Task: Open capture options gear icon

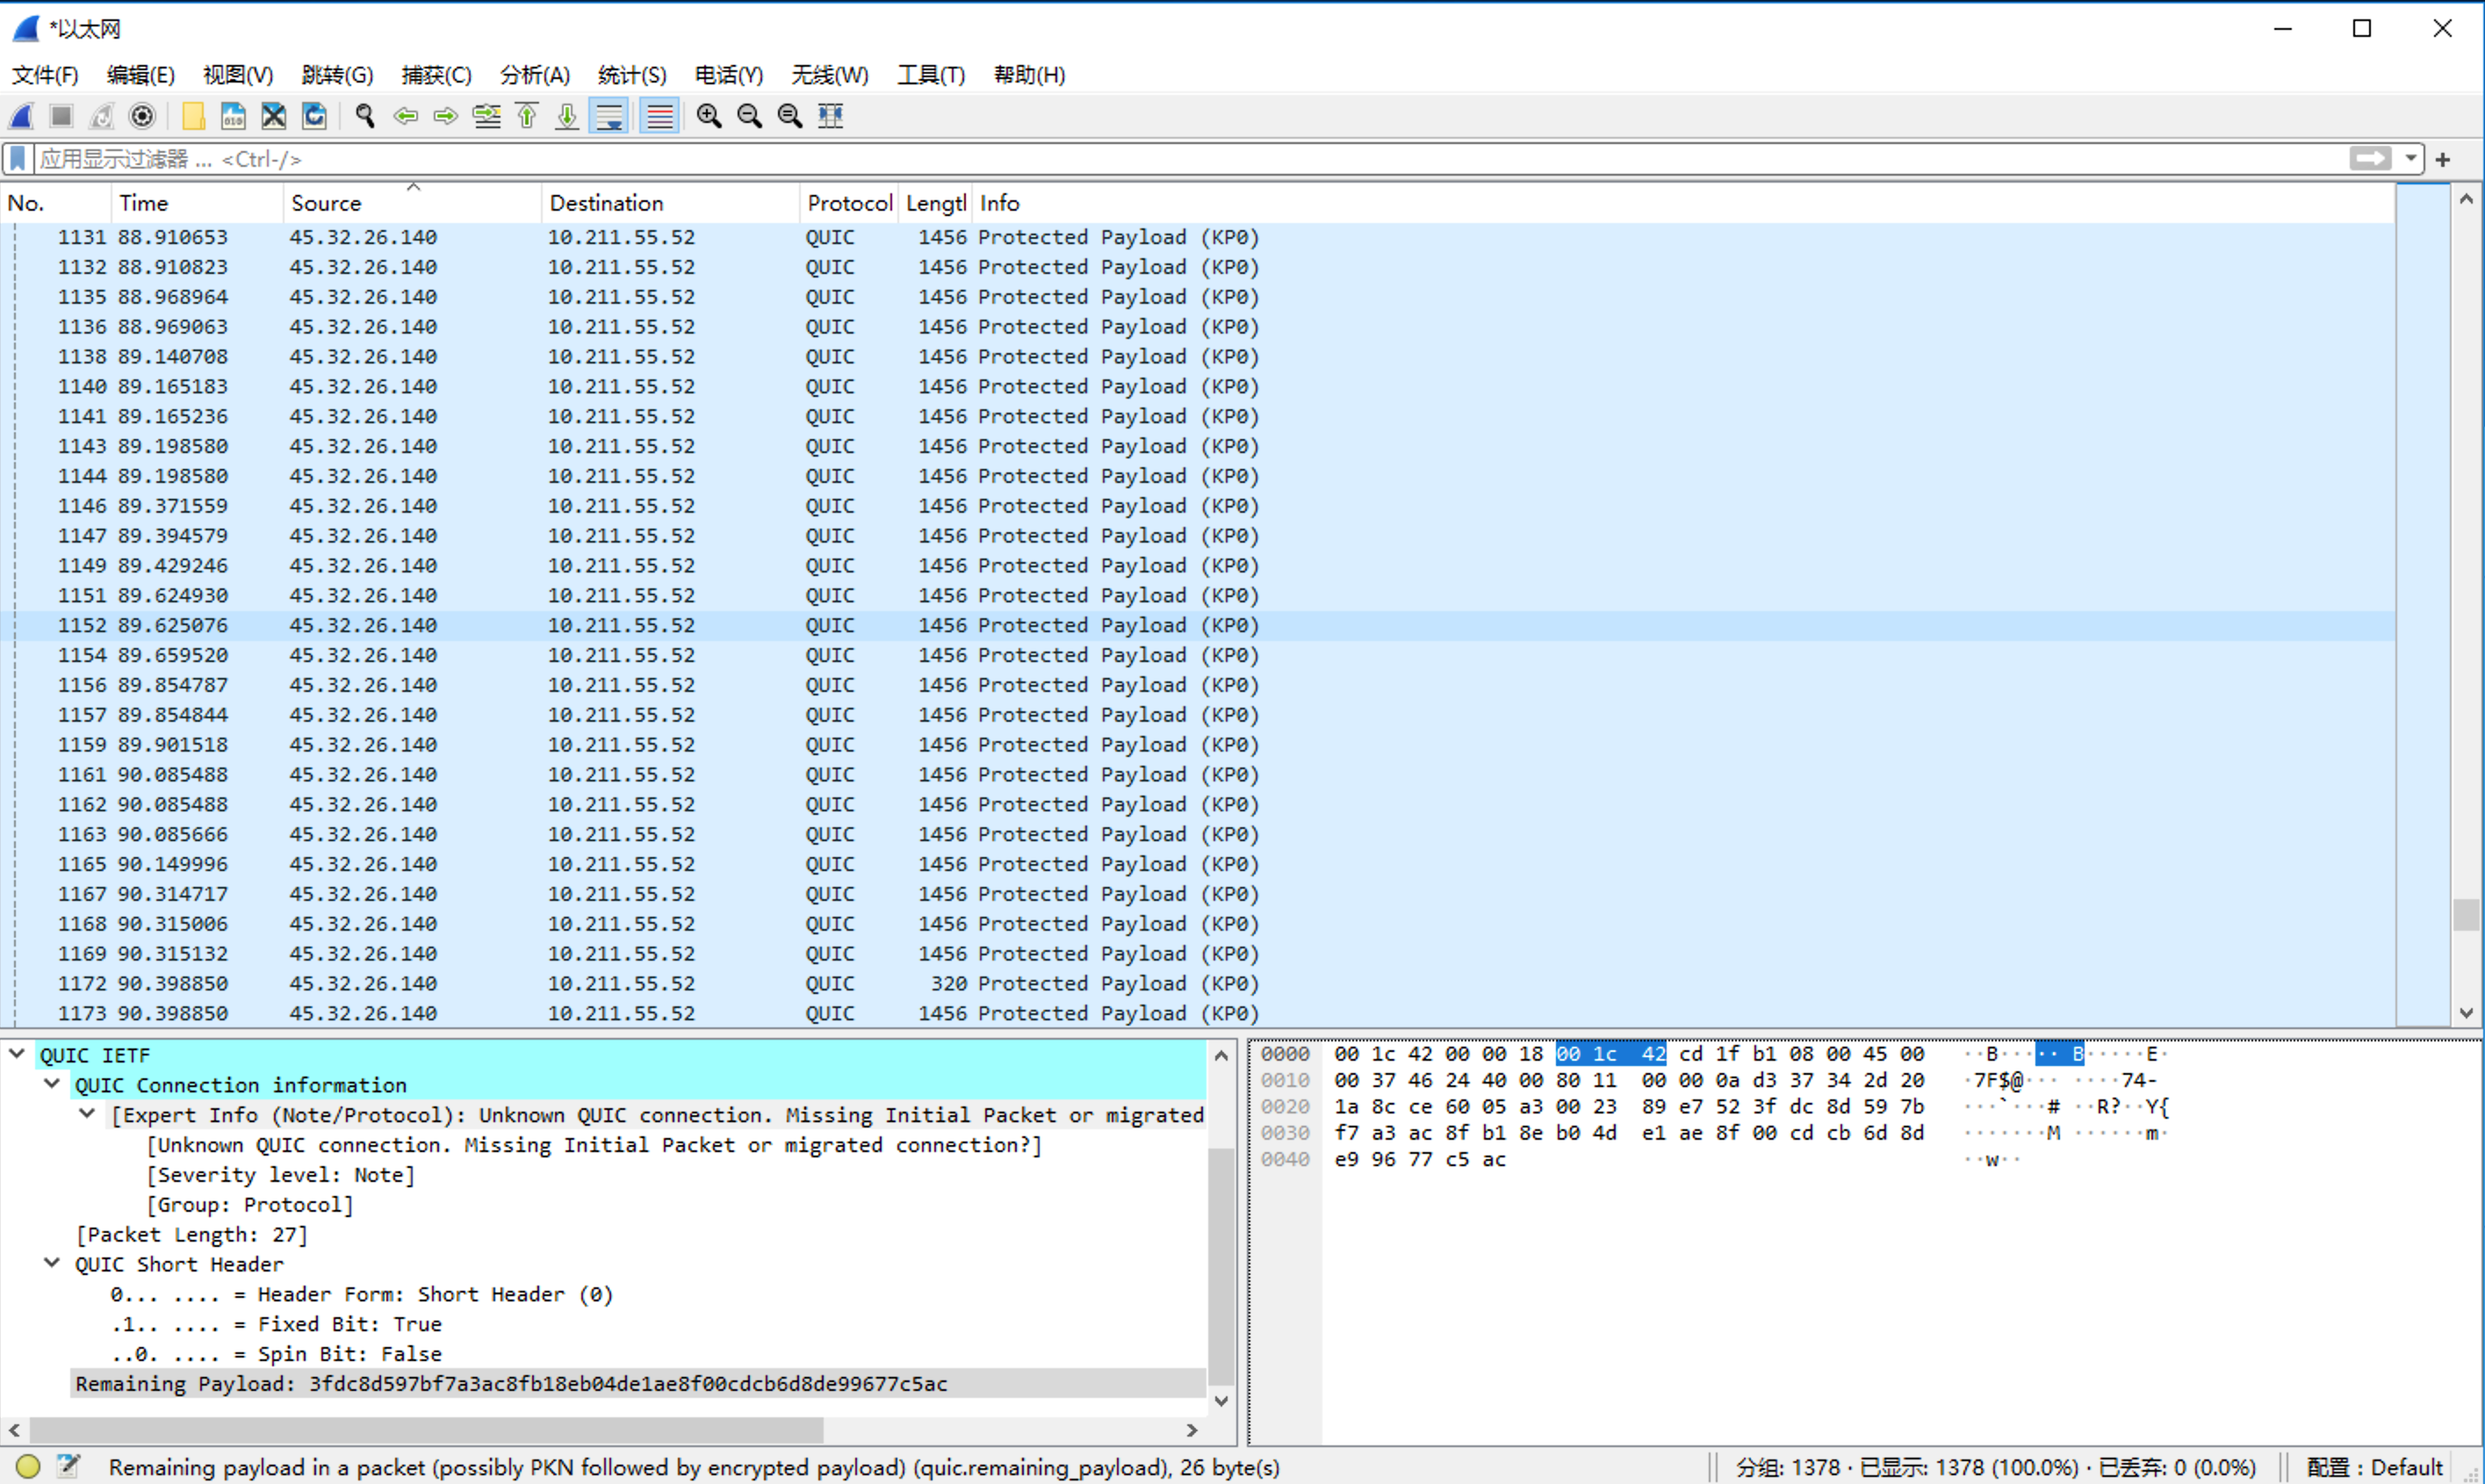Action: [143, 116]
